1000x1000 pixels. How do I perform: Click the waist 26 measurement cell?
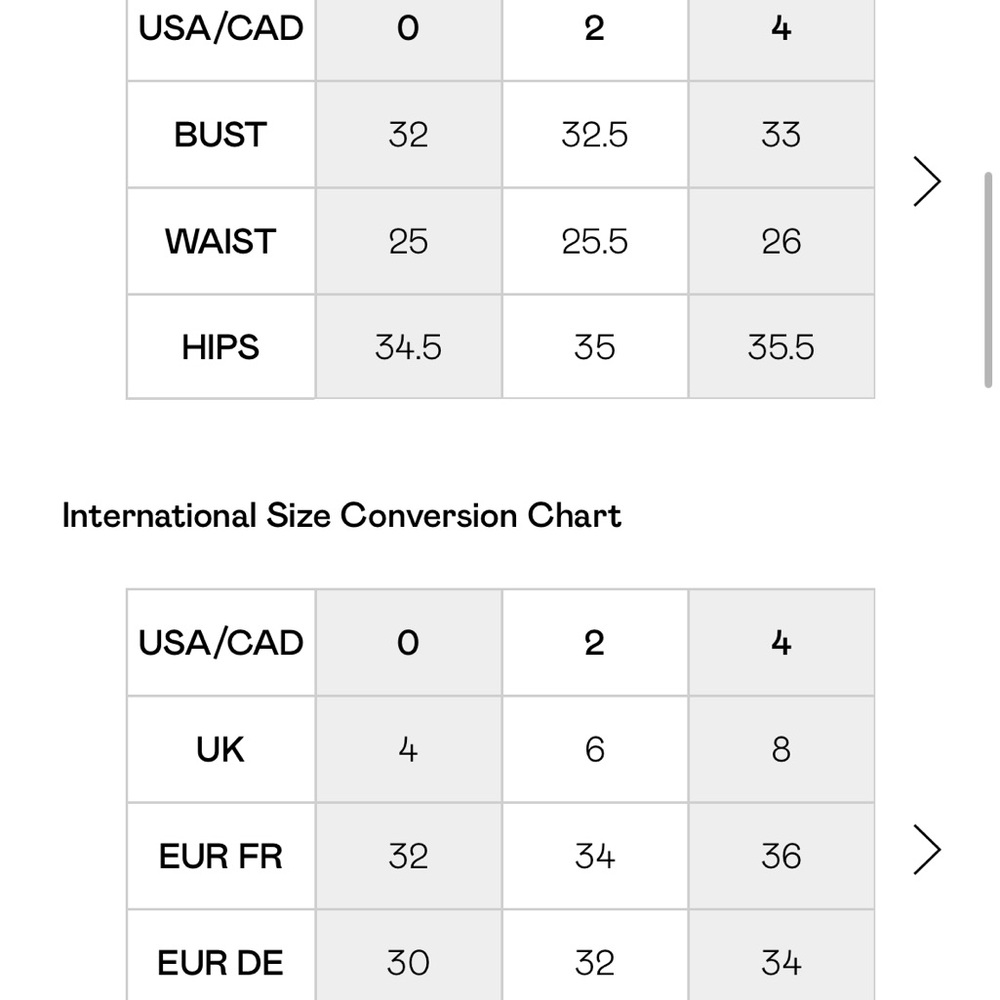pos(781,242)
